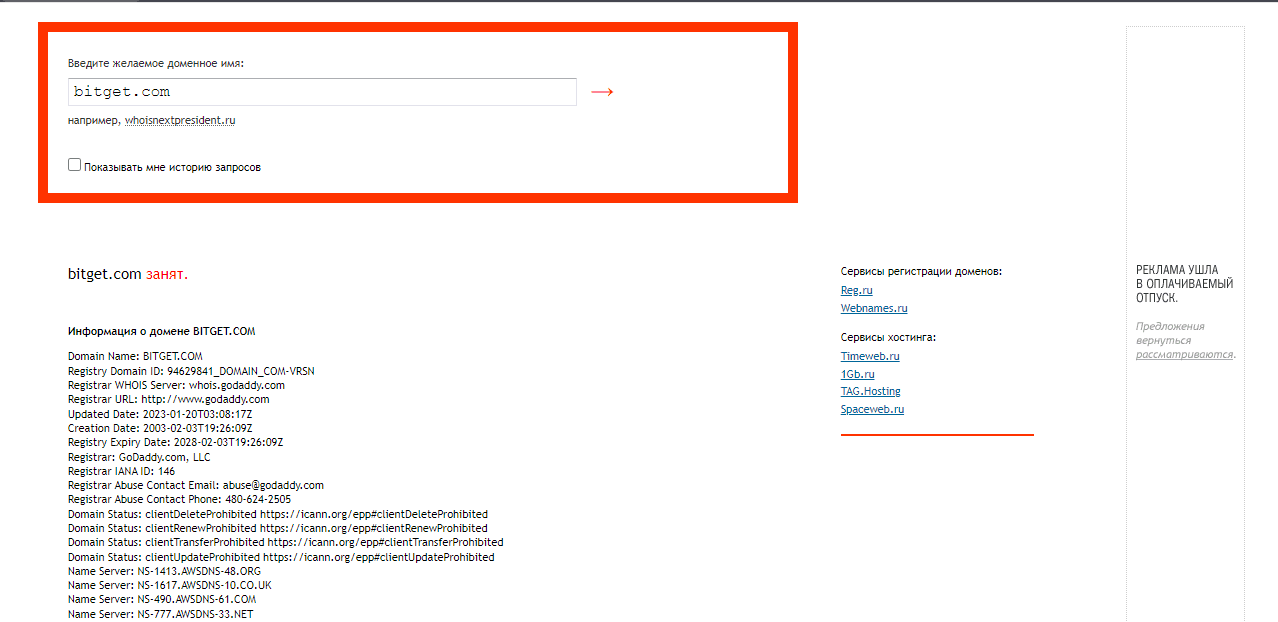Click the clientTransferProhibited icann.org URL
Viewport: 1278px width, 622px height.
click(x=385, y=542)
